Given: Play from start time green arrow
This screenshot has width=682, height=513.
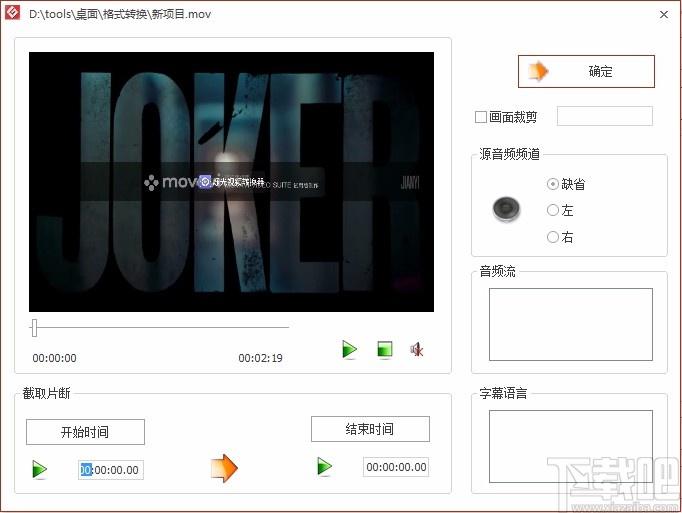Looking at the screenshot, I should [x=40, y=469].
